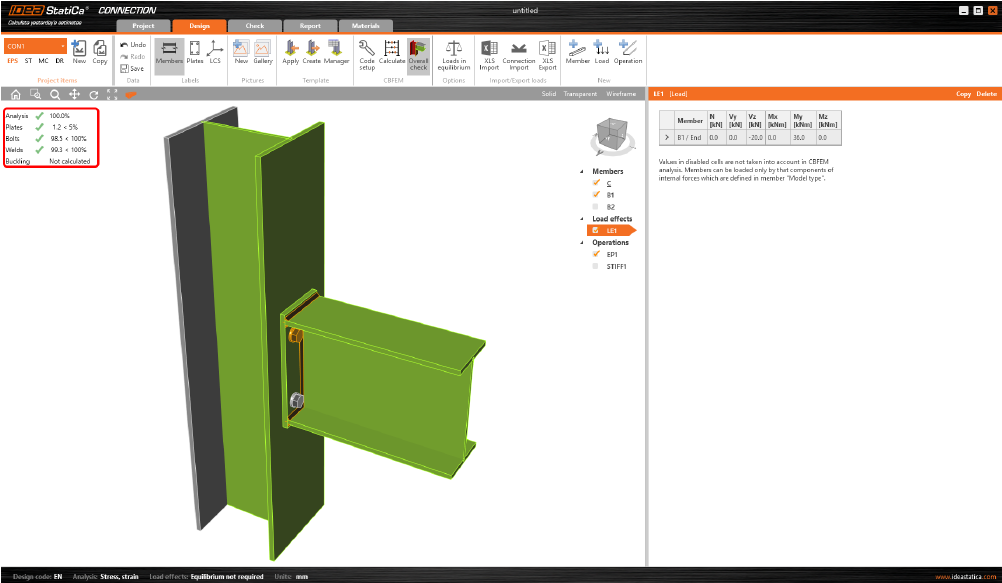Show LCS axes labels
The width and height of the screenshot is (1002, 583).
coord(215,51)
